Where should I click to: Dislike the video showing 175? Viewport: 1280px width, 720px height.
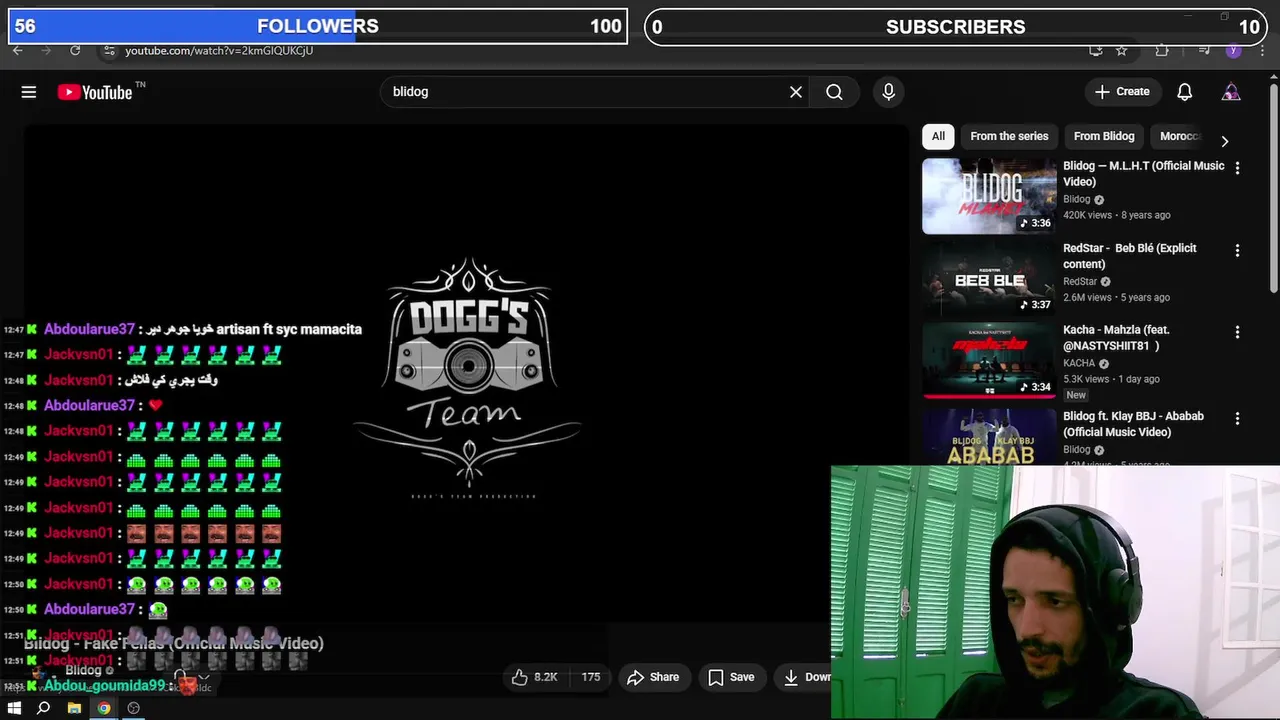(590, 677)
